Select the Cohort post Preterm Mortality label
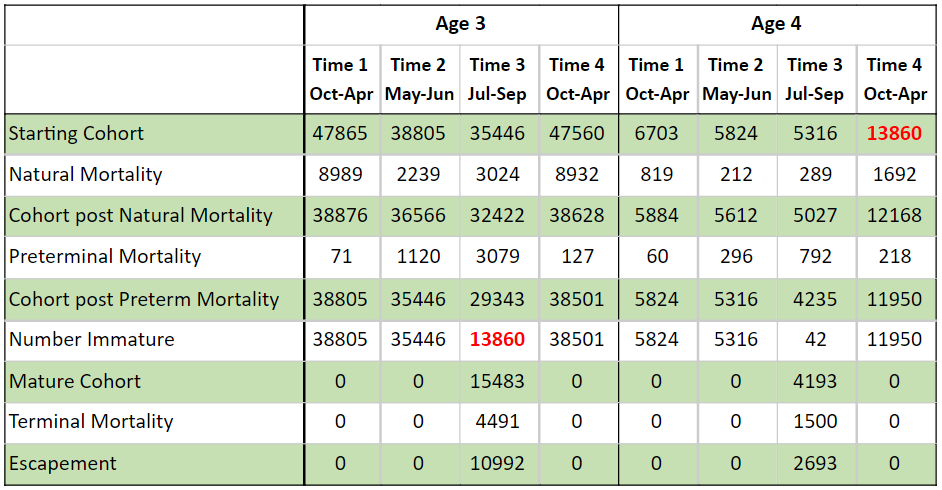 tap(154, 299)
